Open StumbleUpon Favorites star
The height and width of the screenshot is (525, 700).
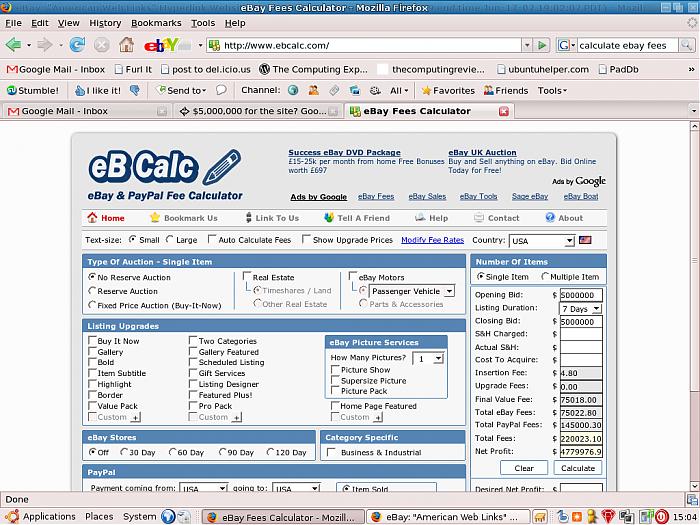(x=448, y=91)
